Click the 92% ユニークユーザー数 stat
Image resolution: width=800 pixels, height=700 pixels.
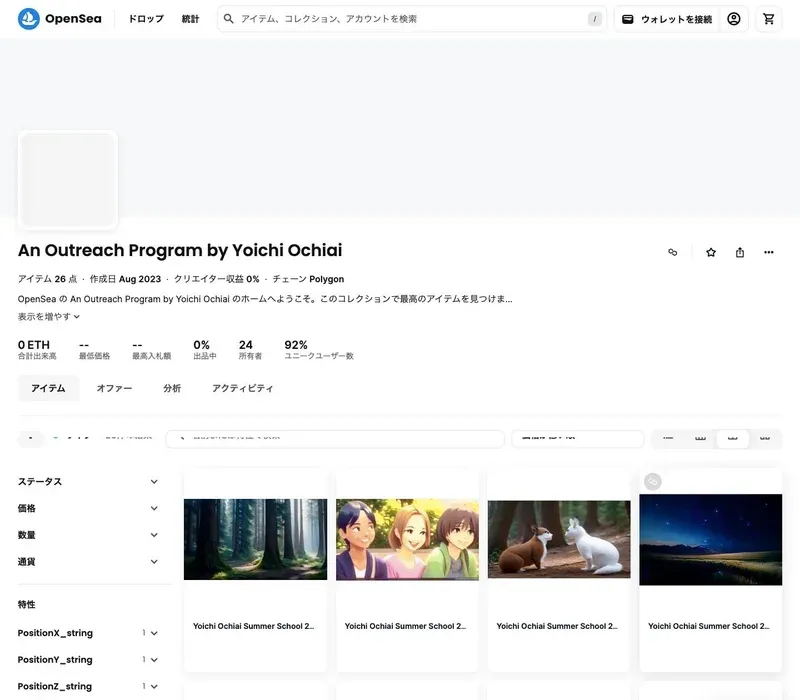click(319, 349)
